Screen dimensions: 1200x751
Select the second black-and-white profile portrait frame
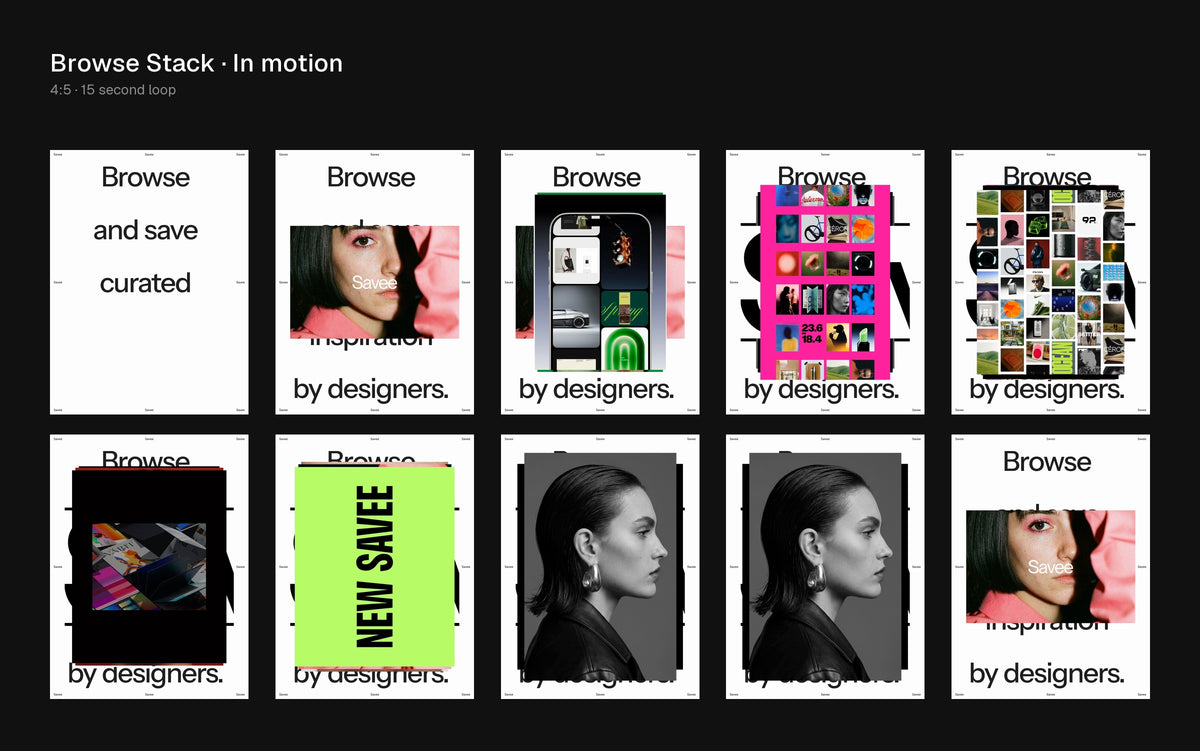coord(825,566)
